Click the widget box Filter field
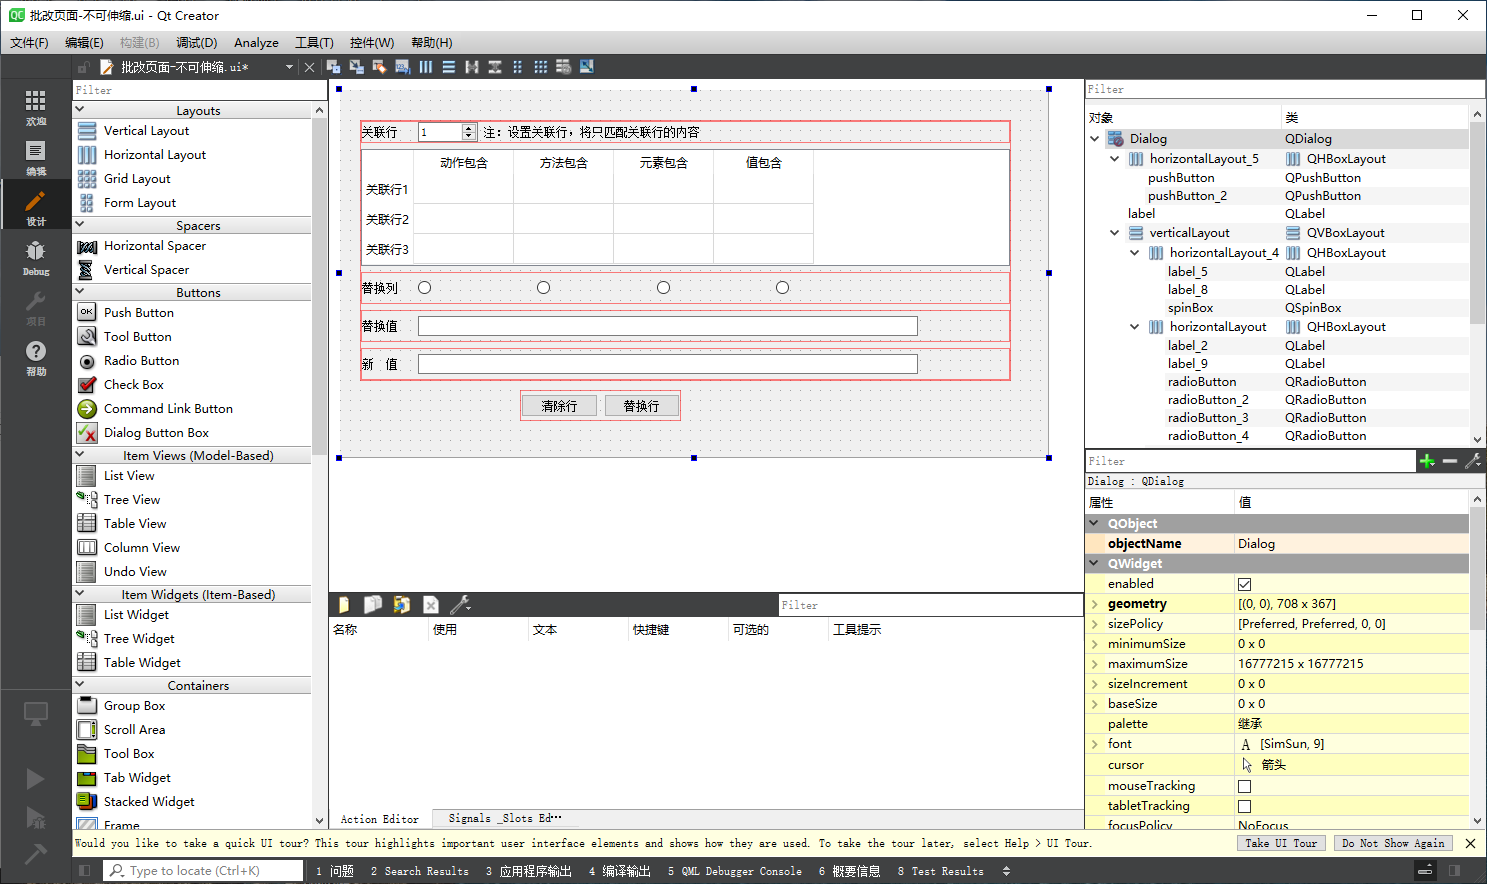Viewport: 1487px width, 884px height. tap(200, 90)
